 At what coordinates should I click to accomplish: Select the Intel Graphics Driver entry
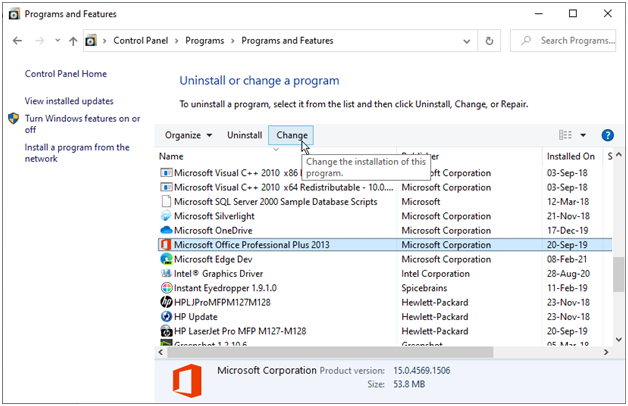tap(218, 273)
